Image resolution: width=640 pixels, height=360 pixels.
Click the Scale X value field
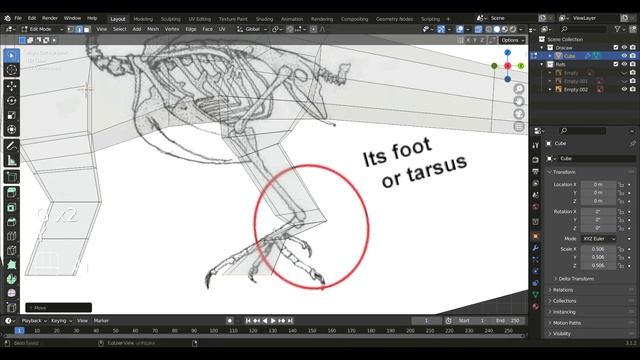[598, 249]
